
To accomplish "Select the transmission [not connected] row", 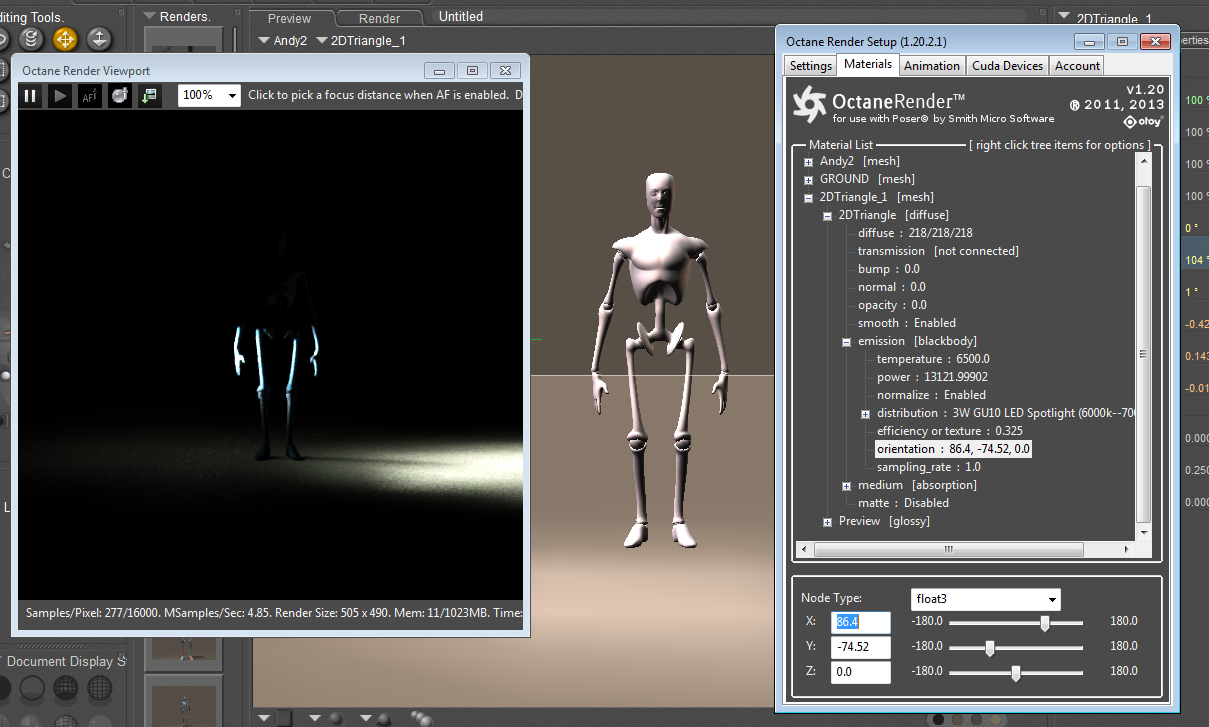I will click(x=938, y=251).
